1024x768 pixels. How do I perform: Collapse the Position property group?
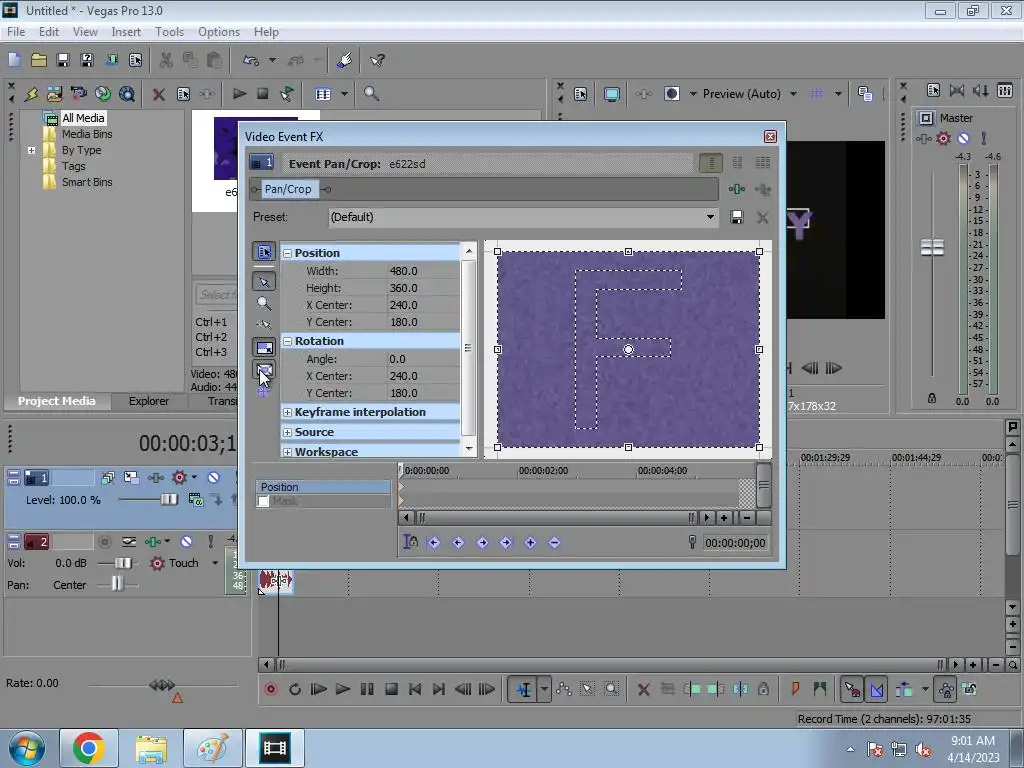287,253
